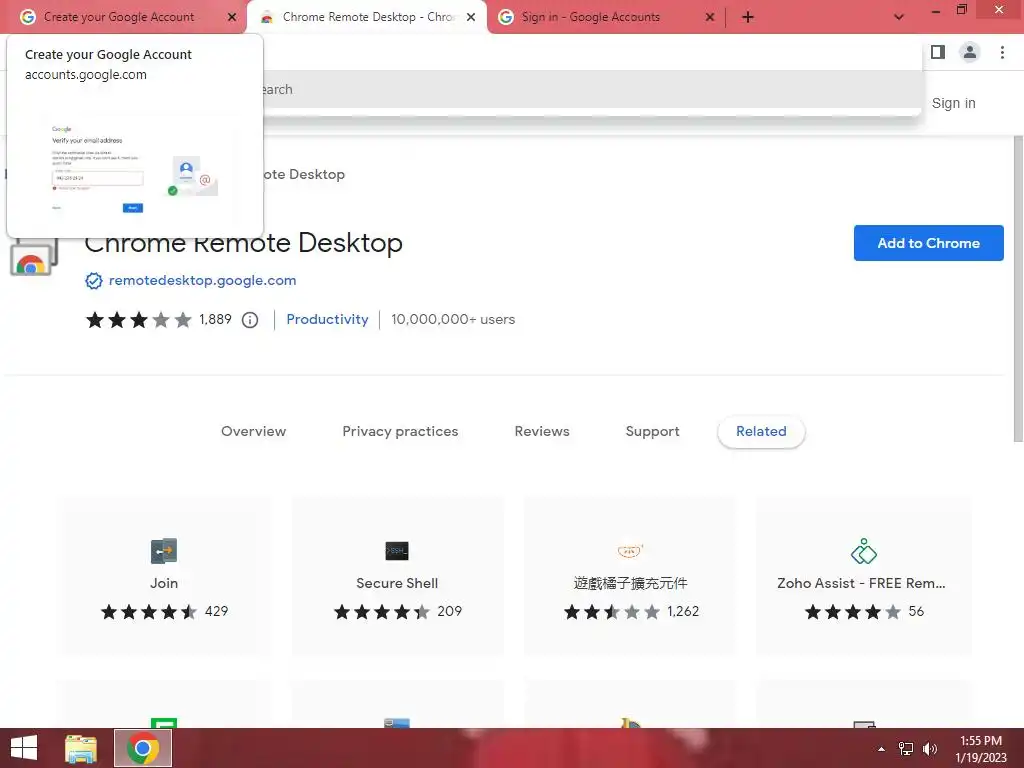Switch to Reviews tab
The height and width of the screenshot is (768, 1024).
pos(542,431)
